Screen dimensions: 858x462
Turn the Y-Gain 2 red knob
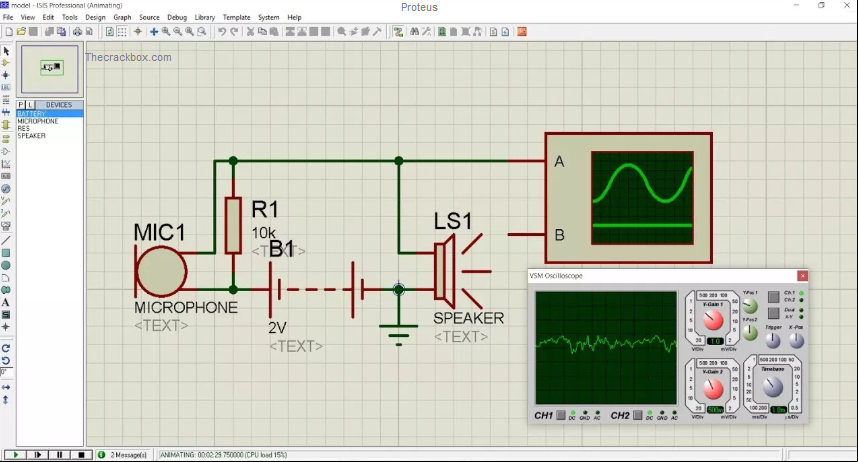(712, 389)
